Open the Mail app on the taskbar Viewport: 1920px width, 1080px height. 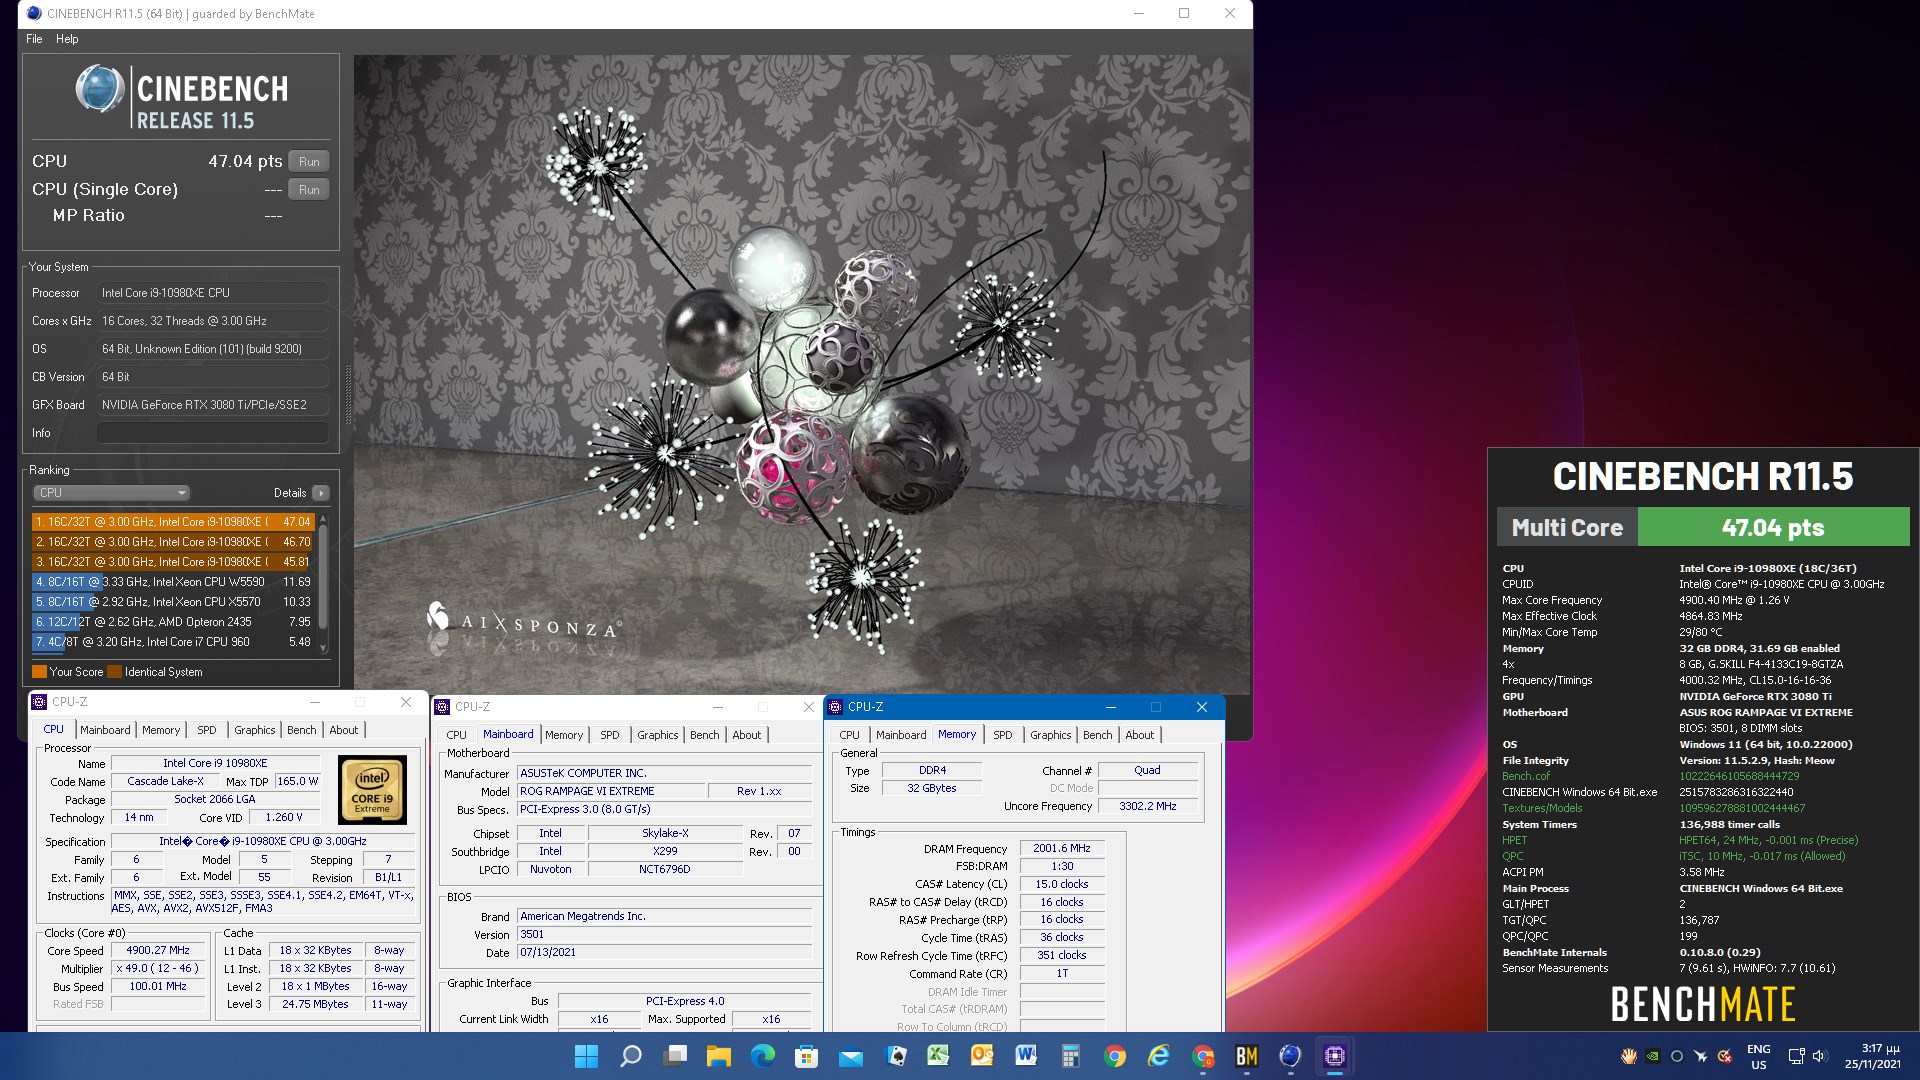850,1056
